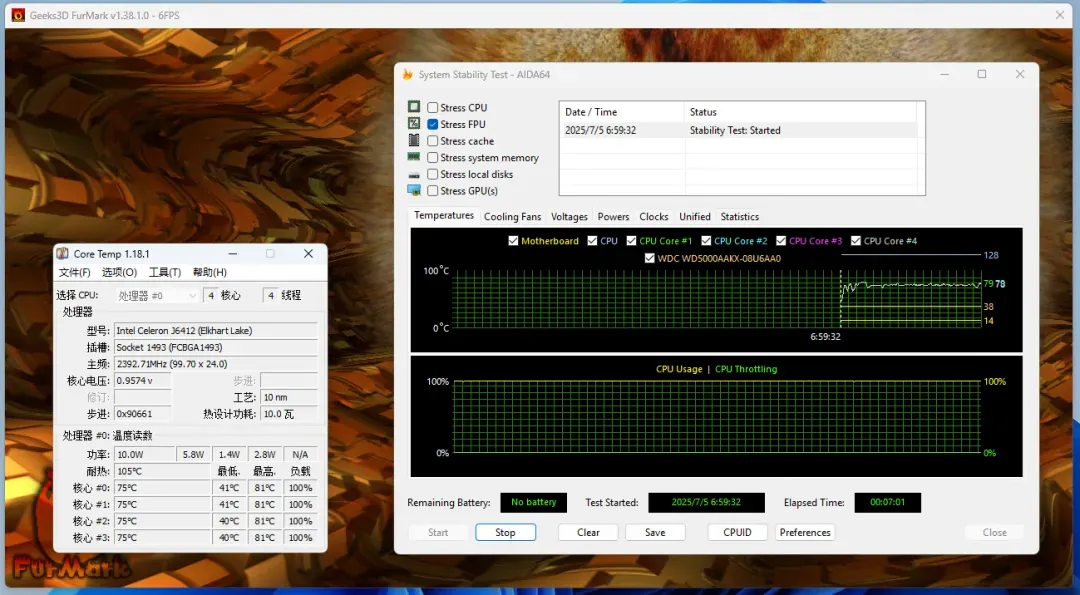Tick the Stress system memory checkbox
Screen dimensions: 1080x595
[433, 158]
